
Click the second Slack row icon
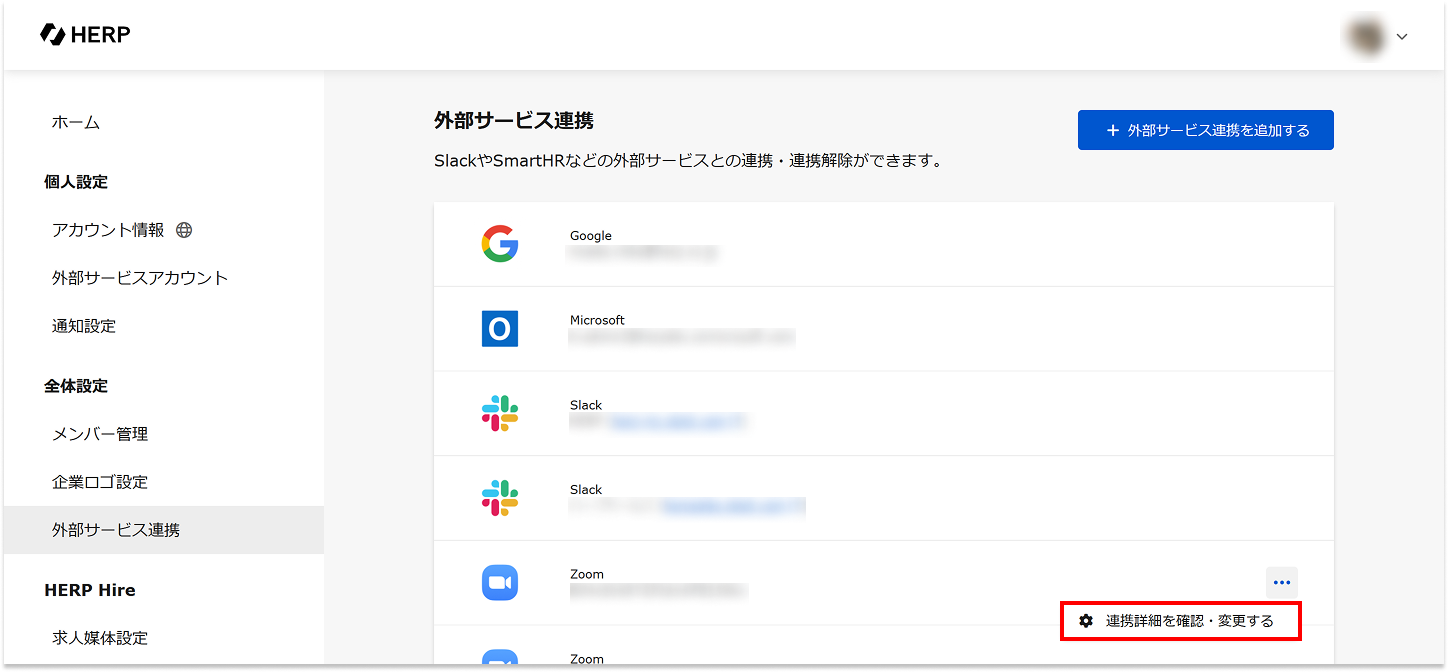pos(500,498)
